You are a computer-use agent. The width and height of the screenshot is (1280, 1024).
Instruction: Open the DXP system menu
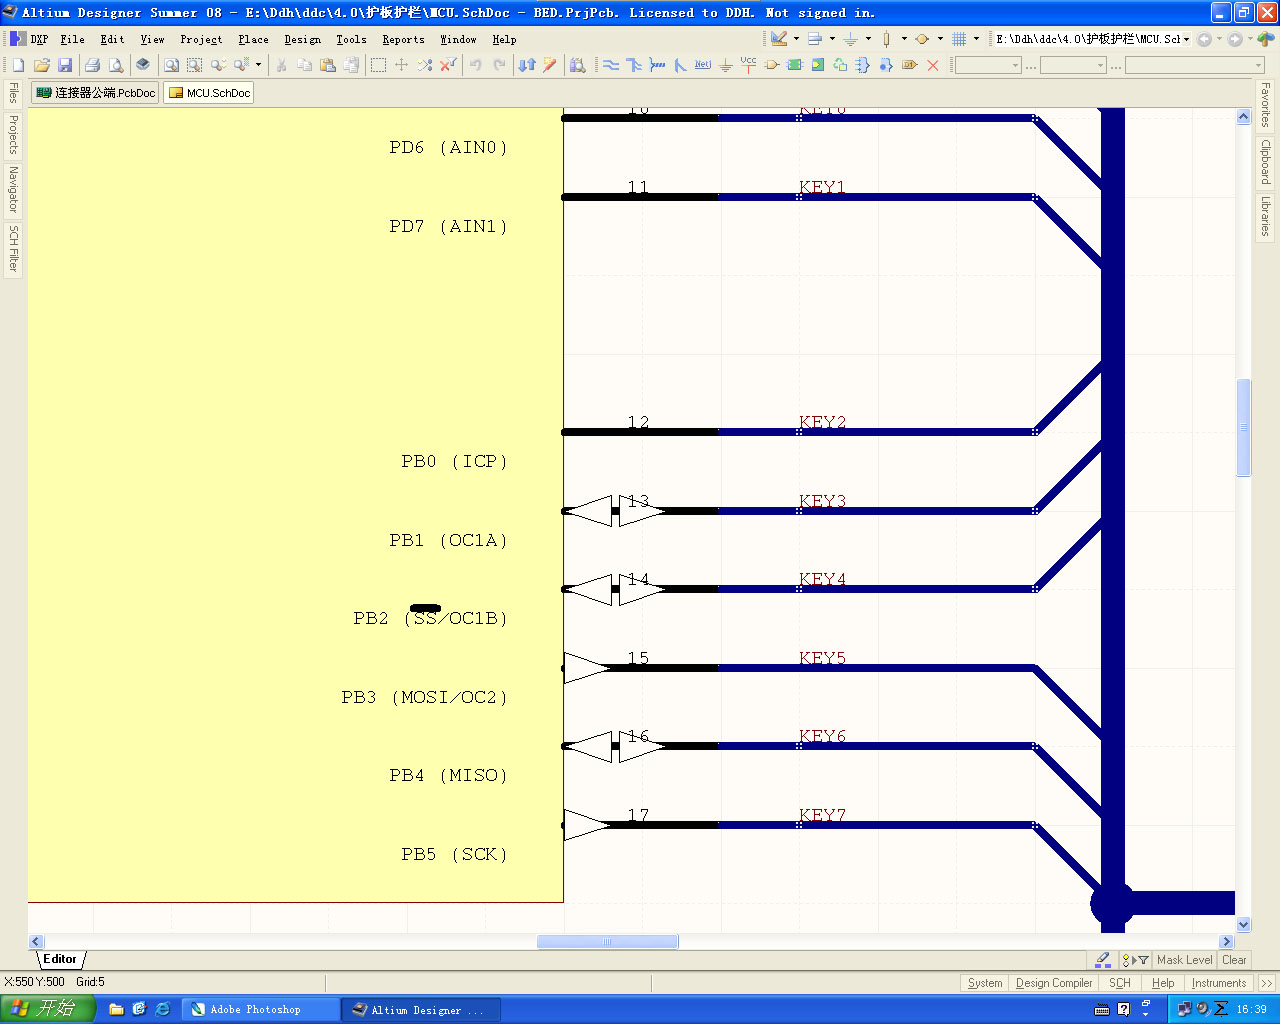pos(30,39)
